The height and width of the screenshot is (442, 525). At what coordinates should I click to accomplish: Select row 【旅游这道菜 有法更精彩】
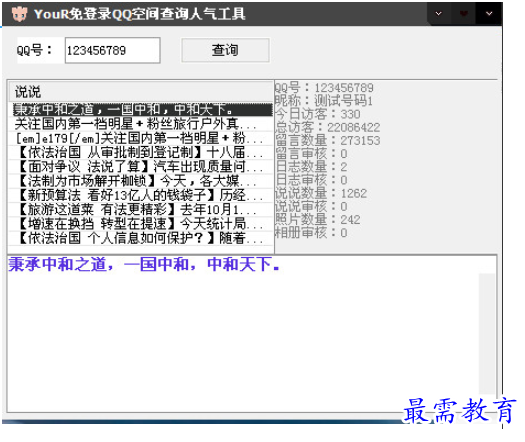(x=141, y=210)
